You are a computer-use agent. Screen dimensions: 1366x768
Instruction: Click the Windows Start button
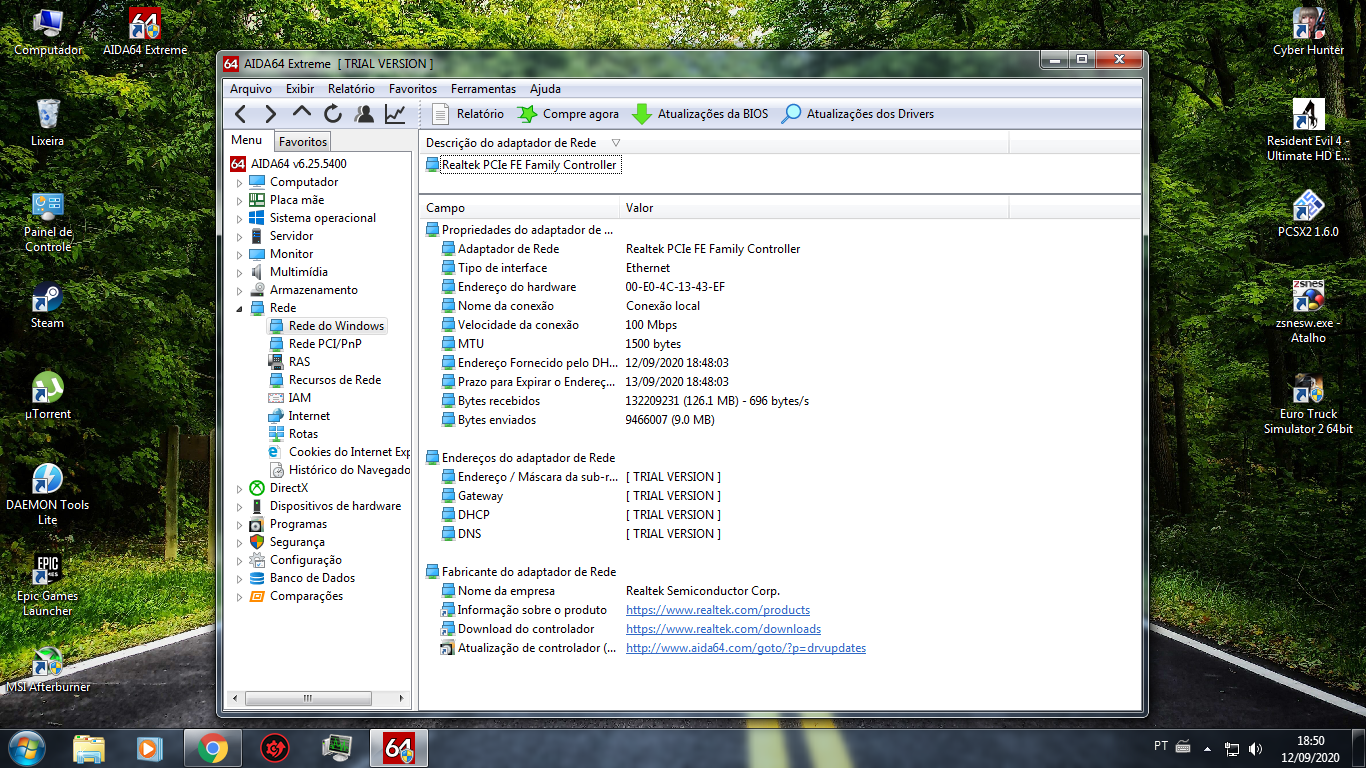coord(26,748)
